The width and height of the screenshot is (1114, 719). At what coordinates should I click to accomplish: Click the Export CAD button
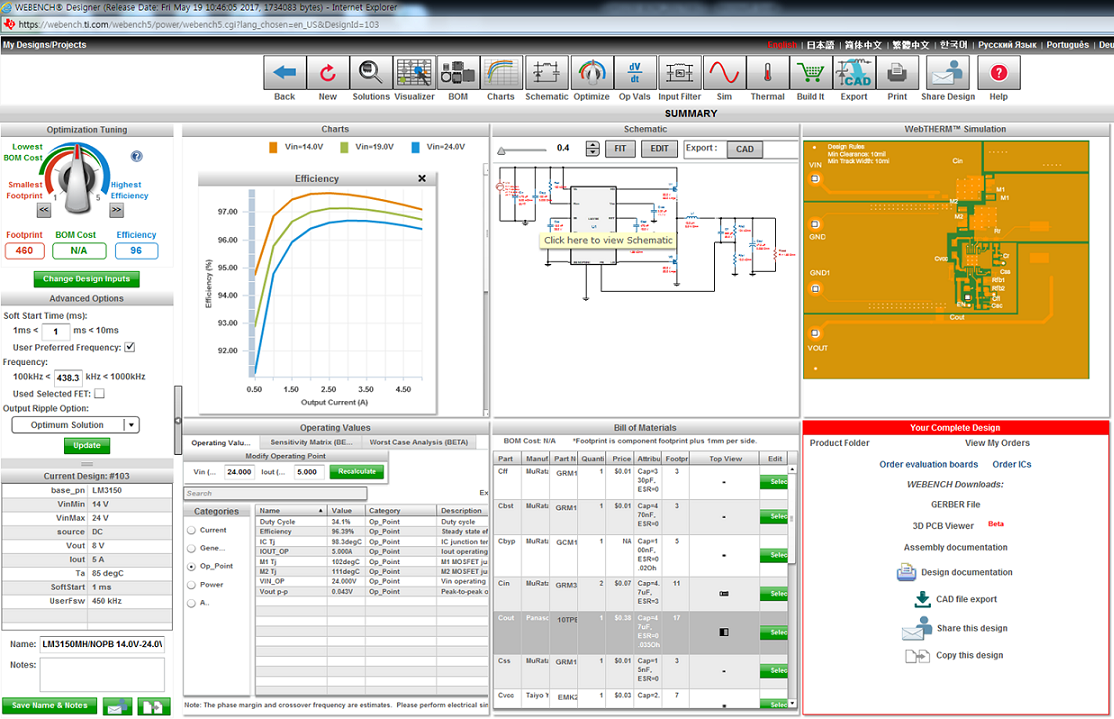pos(745,149)
